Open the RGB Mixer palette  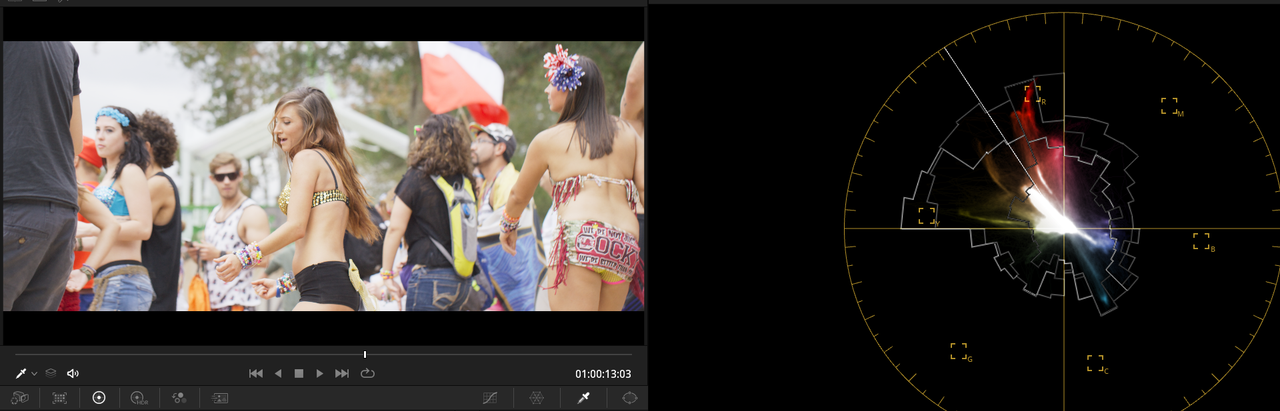point(179,397)
